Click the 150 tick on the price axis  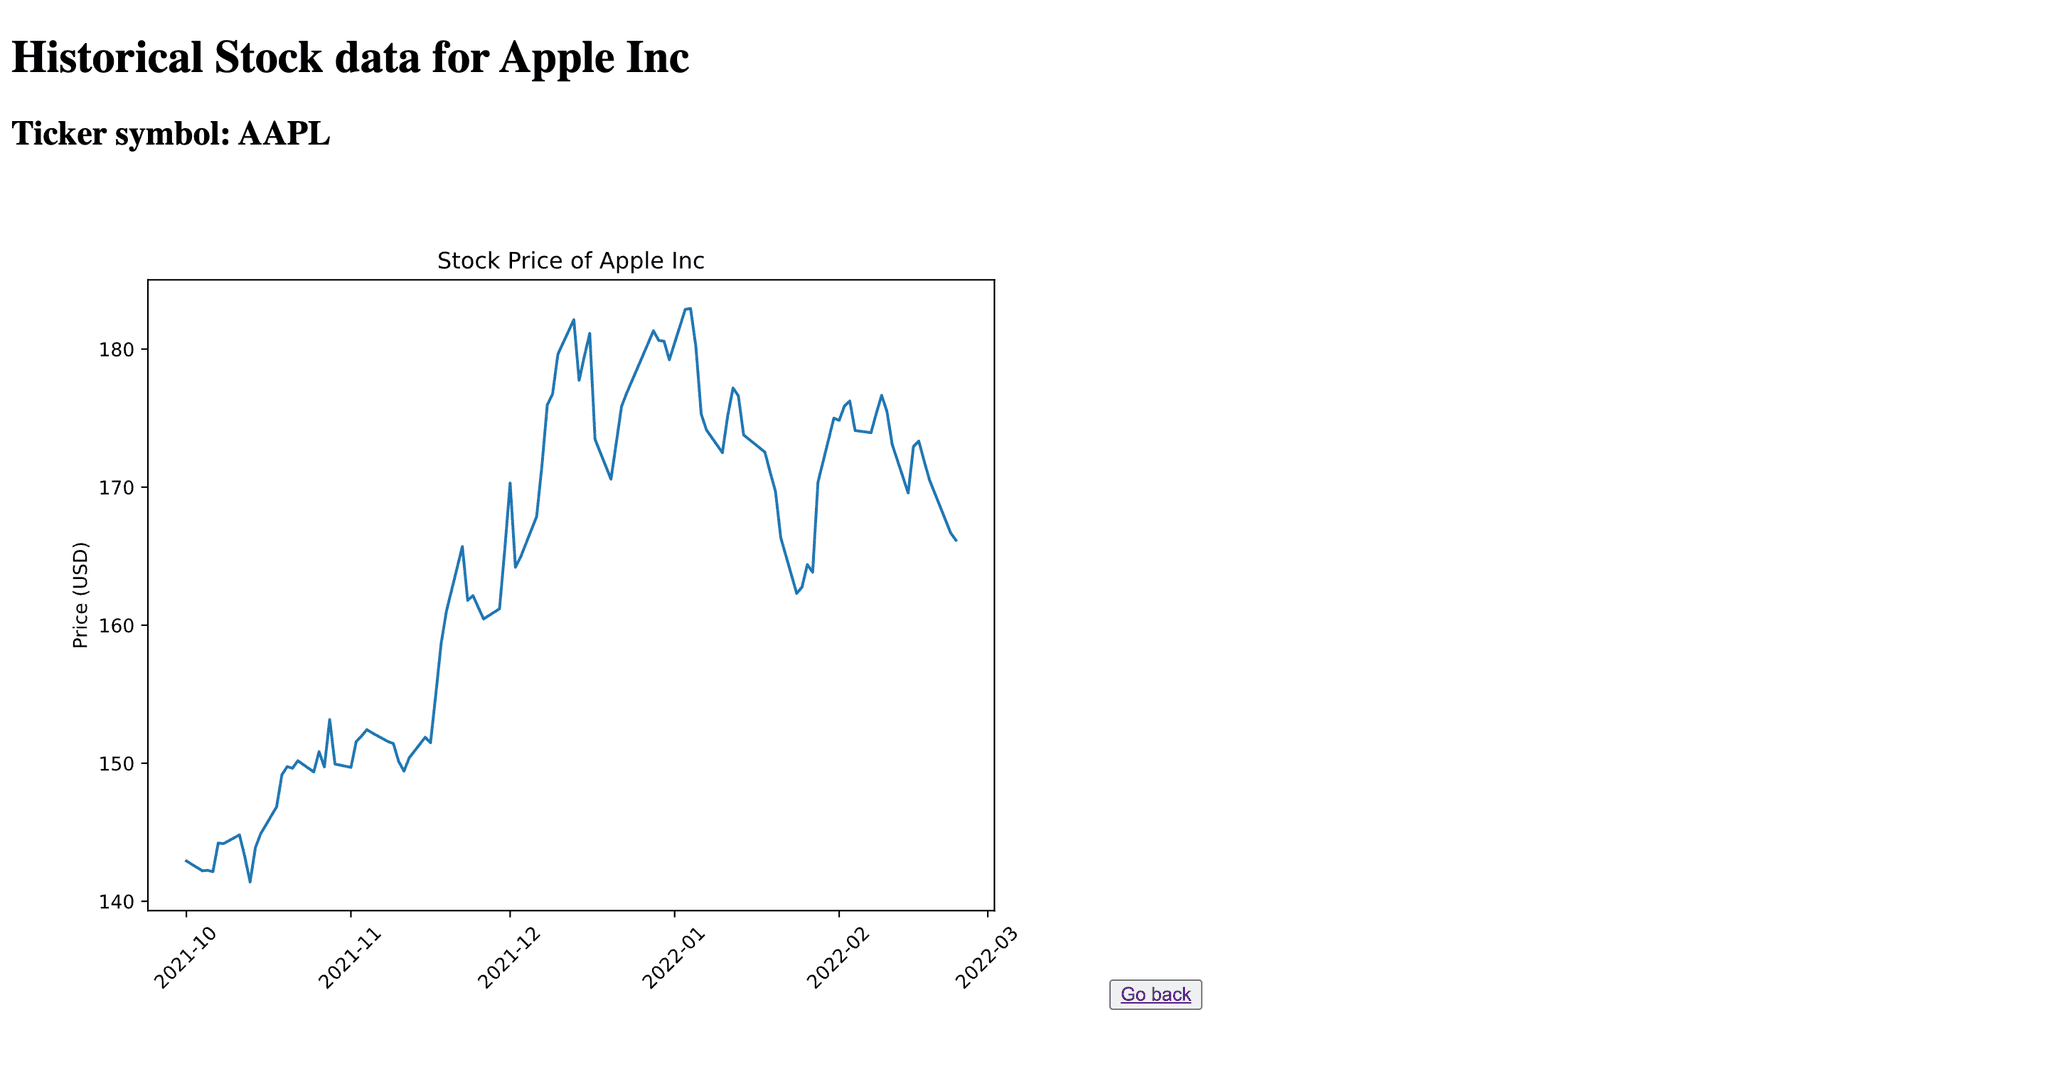[119, 764]
